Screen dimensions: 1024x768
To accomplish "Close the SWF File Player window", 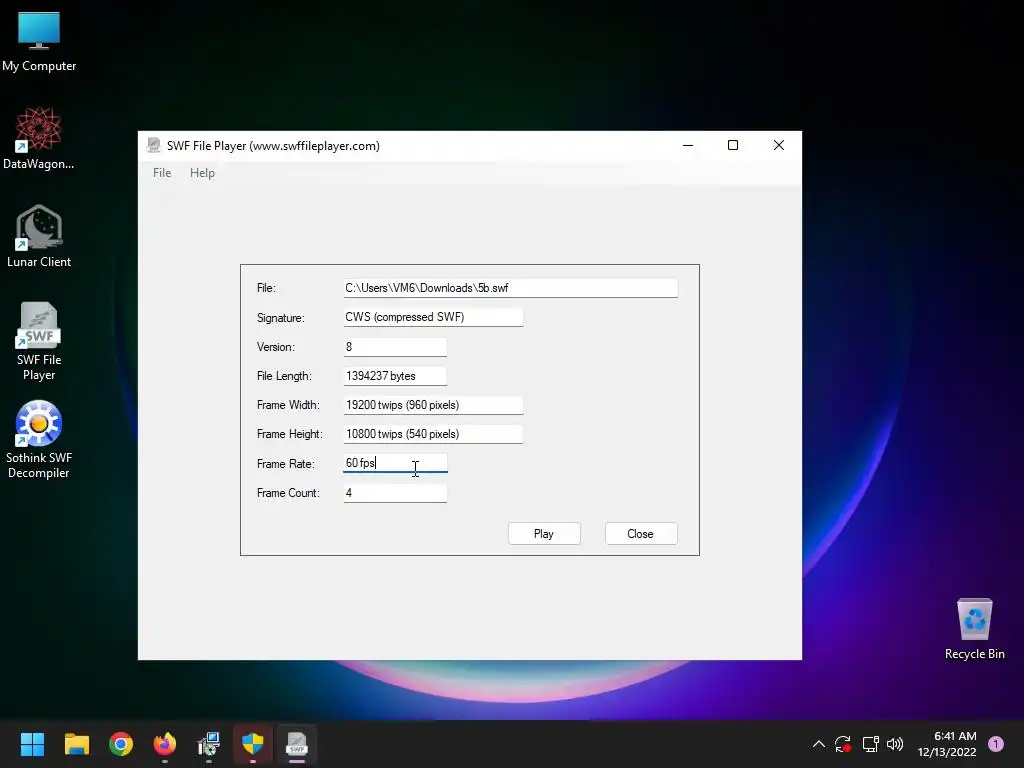I will [778, 145].
